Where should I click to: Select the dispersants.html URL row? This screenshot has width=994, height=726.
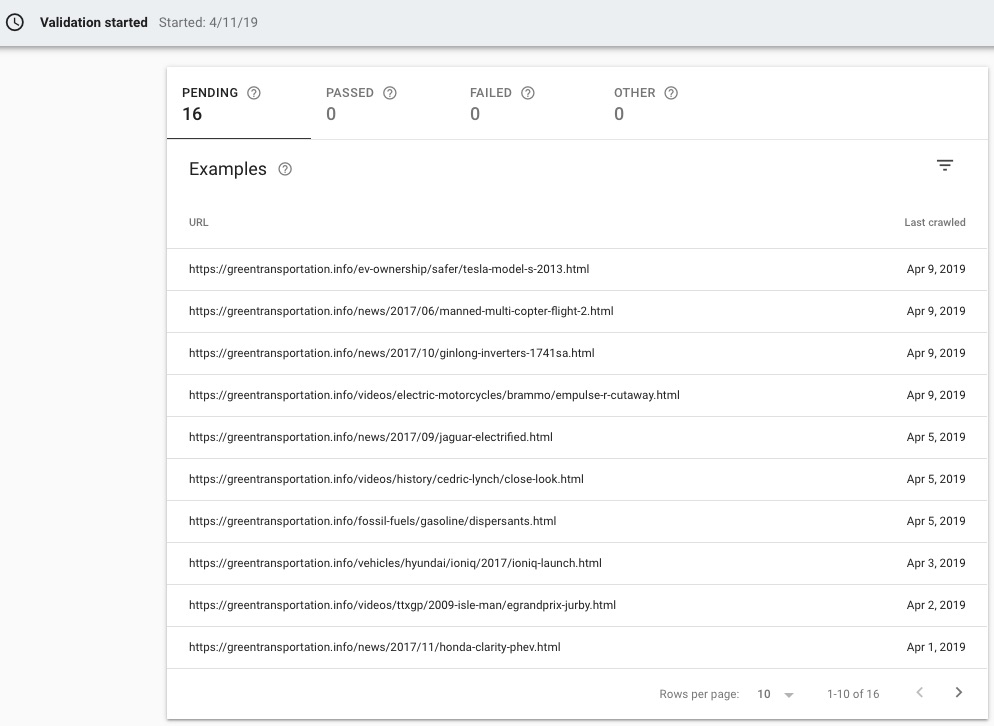(578, 521)
